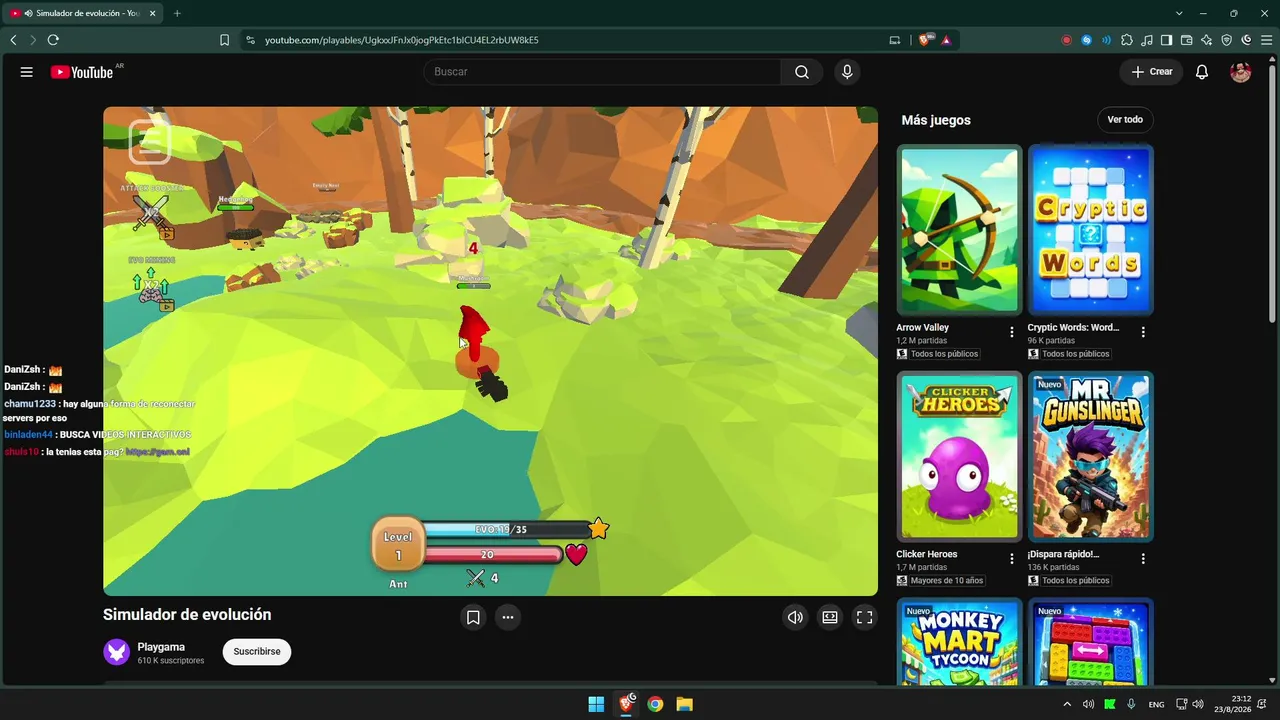Click the magnifier search button

click(x=802, y=72)
